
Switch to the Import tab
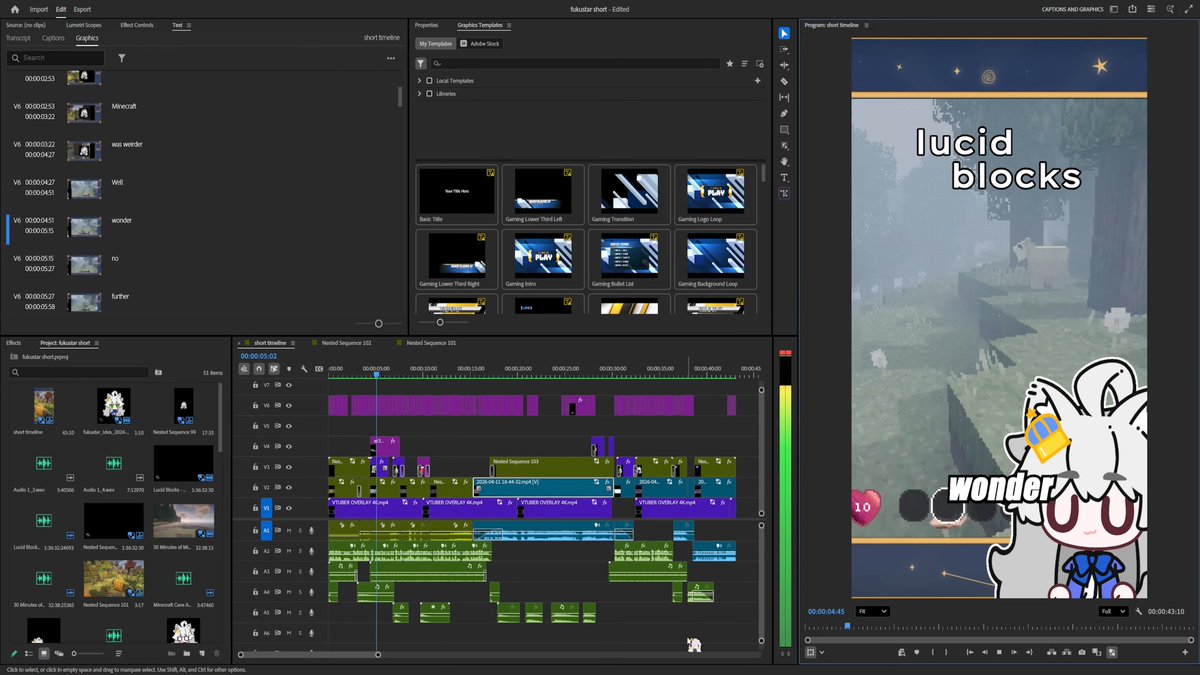(x=38, y=9)
